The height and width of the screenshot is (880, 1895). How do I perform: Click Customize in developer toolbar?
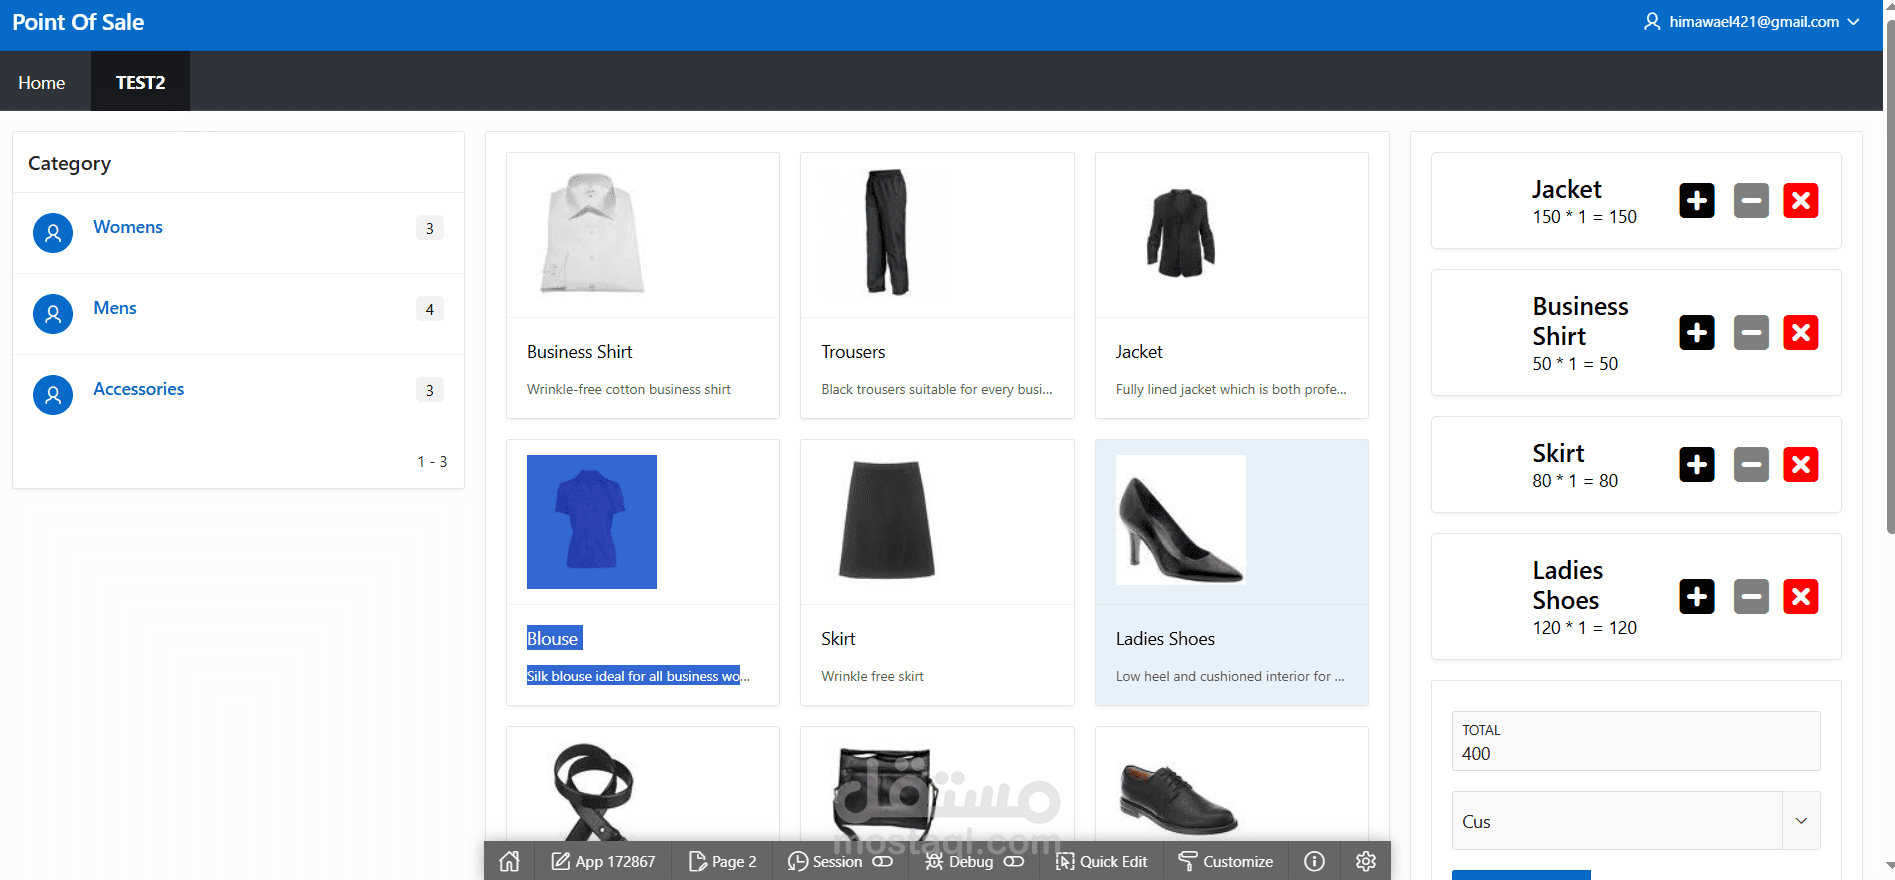(x=1225, y=861)
